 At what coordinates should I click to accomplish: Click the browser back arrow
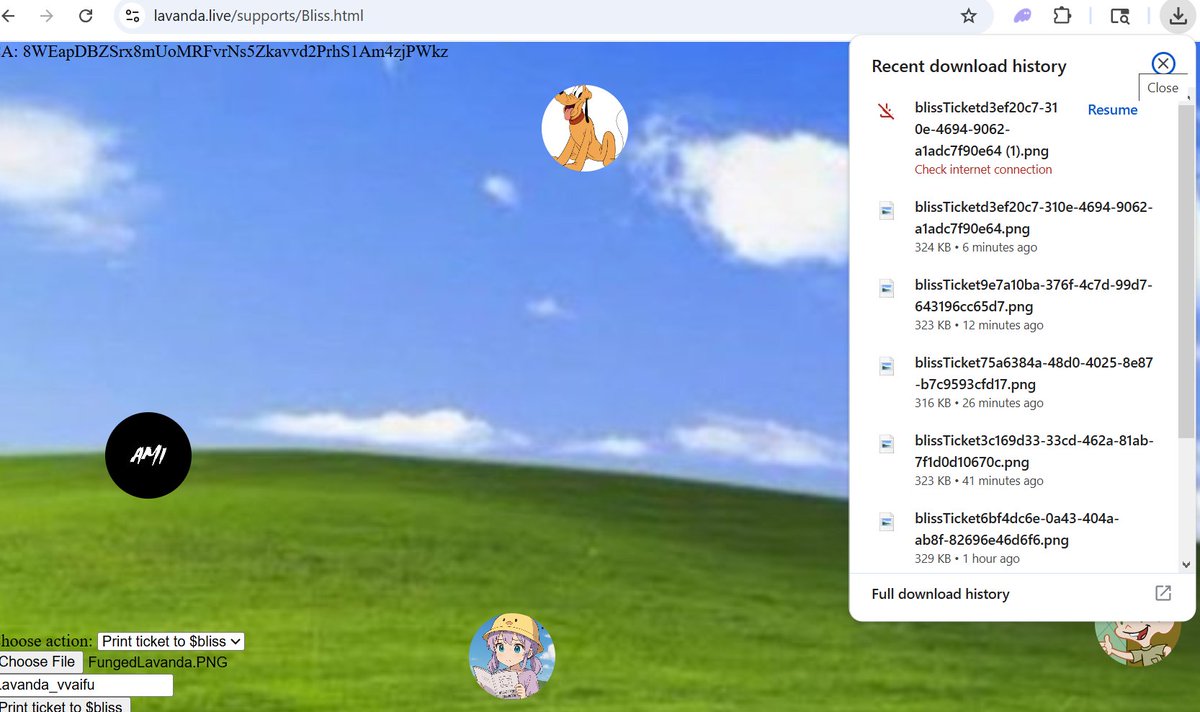coord(8,16)
